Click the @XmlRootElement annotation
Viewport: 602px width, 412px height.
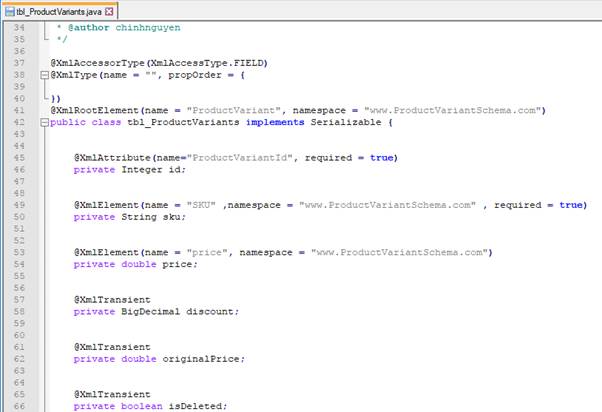pyautogui.click(x=95, y=111)
